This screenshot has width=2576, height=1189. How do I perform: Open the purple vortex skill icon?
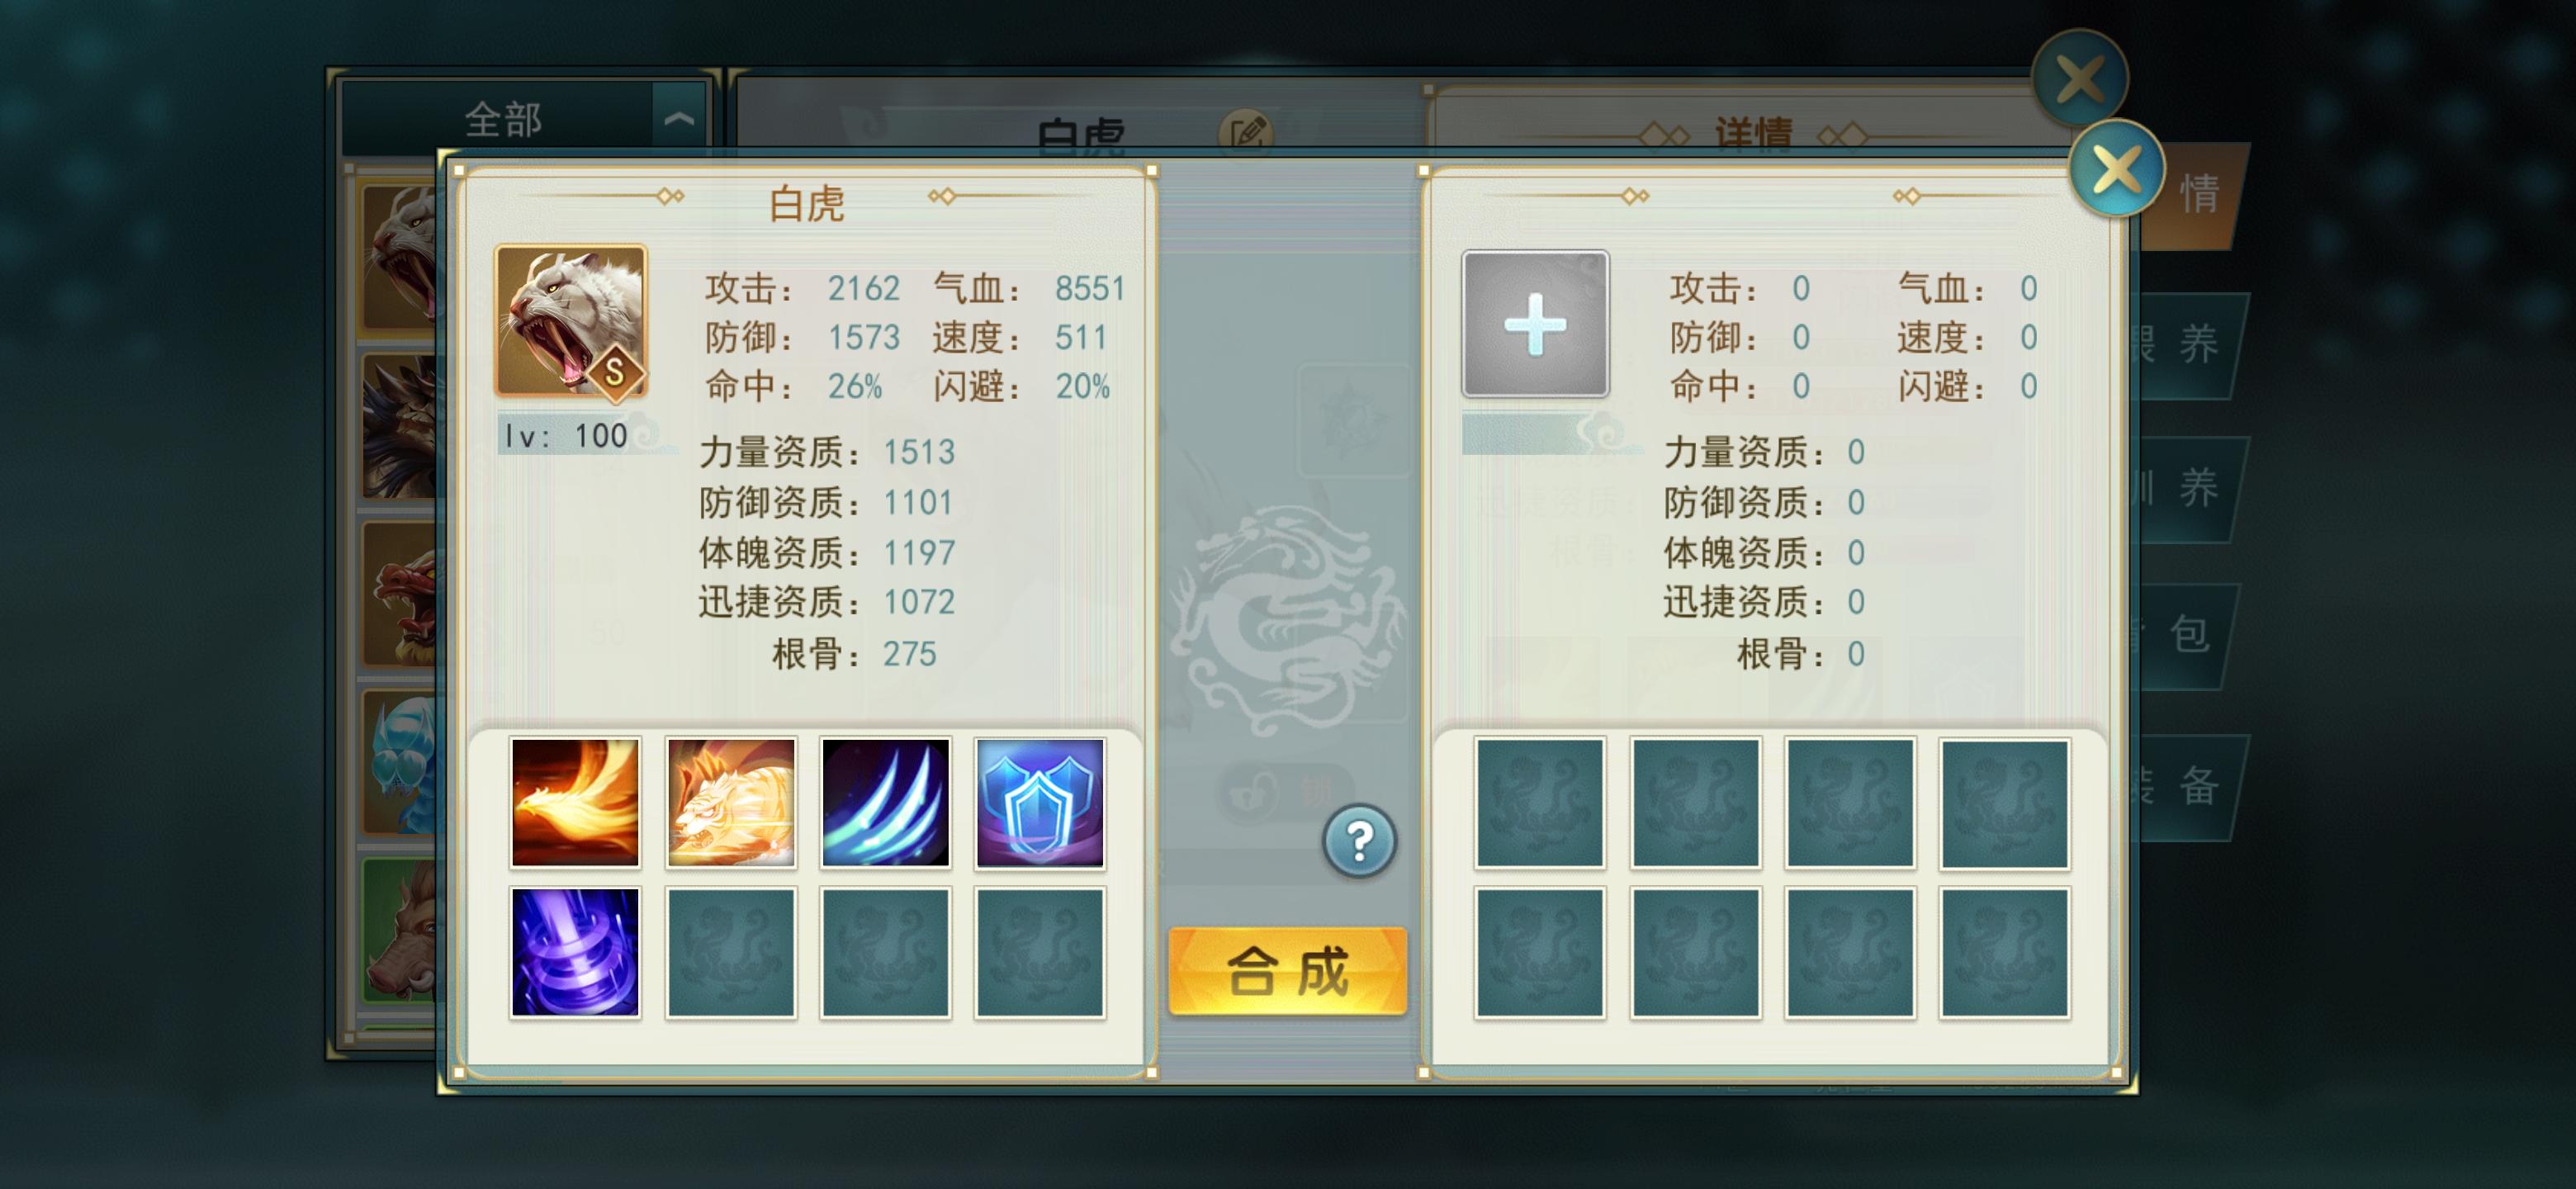tap(575, 952)
